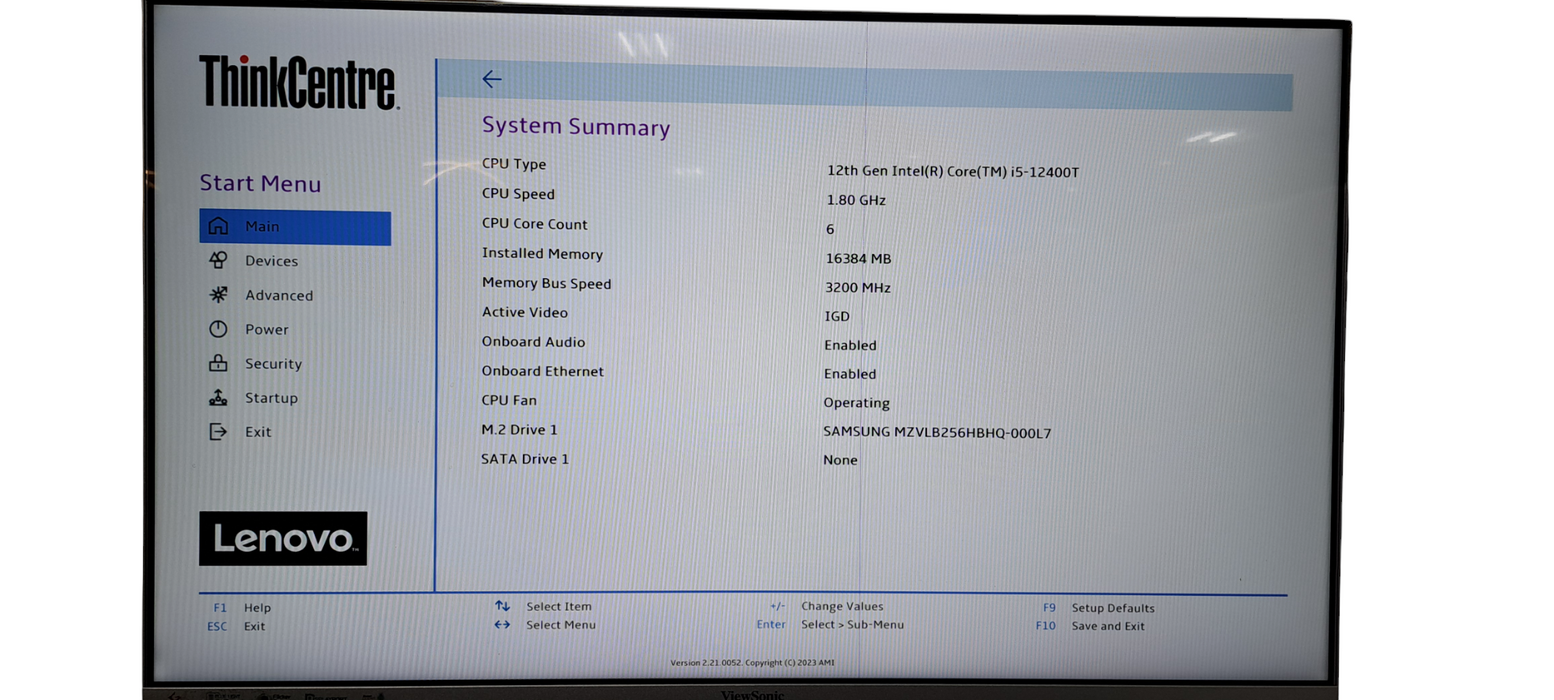
Task: Click the F1 Help hint
Action: click(x=241, y=607)
